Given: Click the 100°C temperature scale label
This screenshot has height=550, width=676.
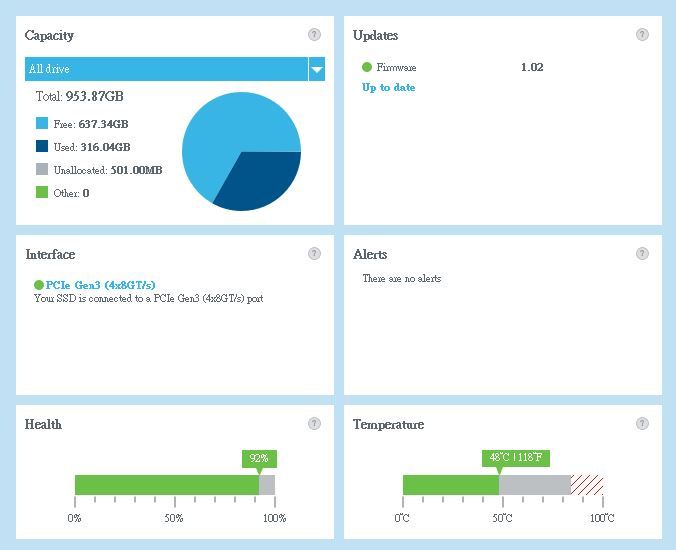Looking at the screenshot, I should pyautogui.click(x=602, y=518).
